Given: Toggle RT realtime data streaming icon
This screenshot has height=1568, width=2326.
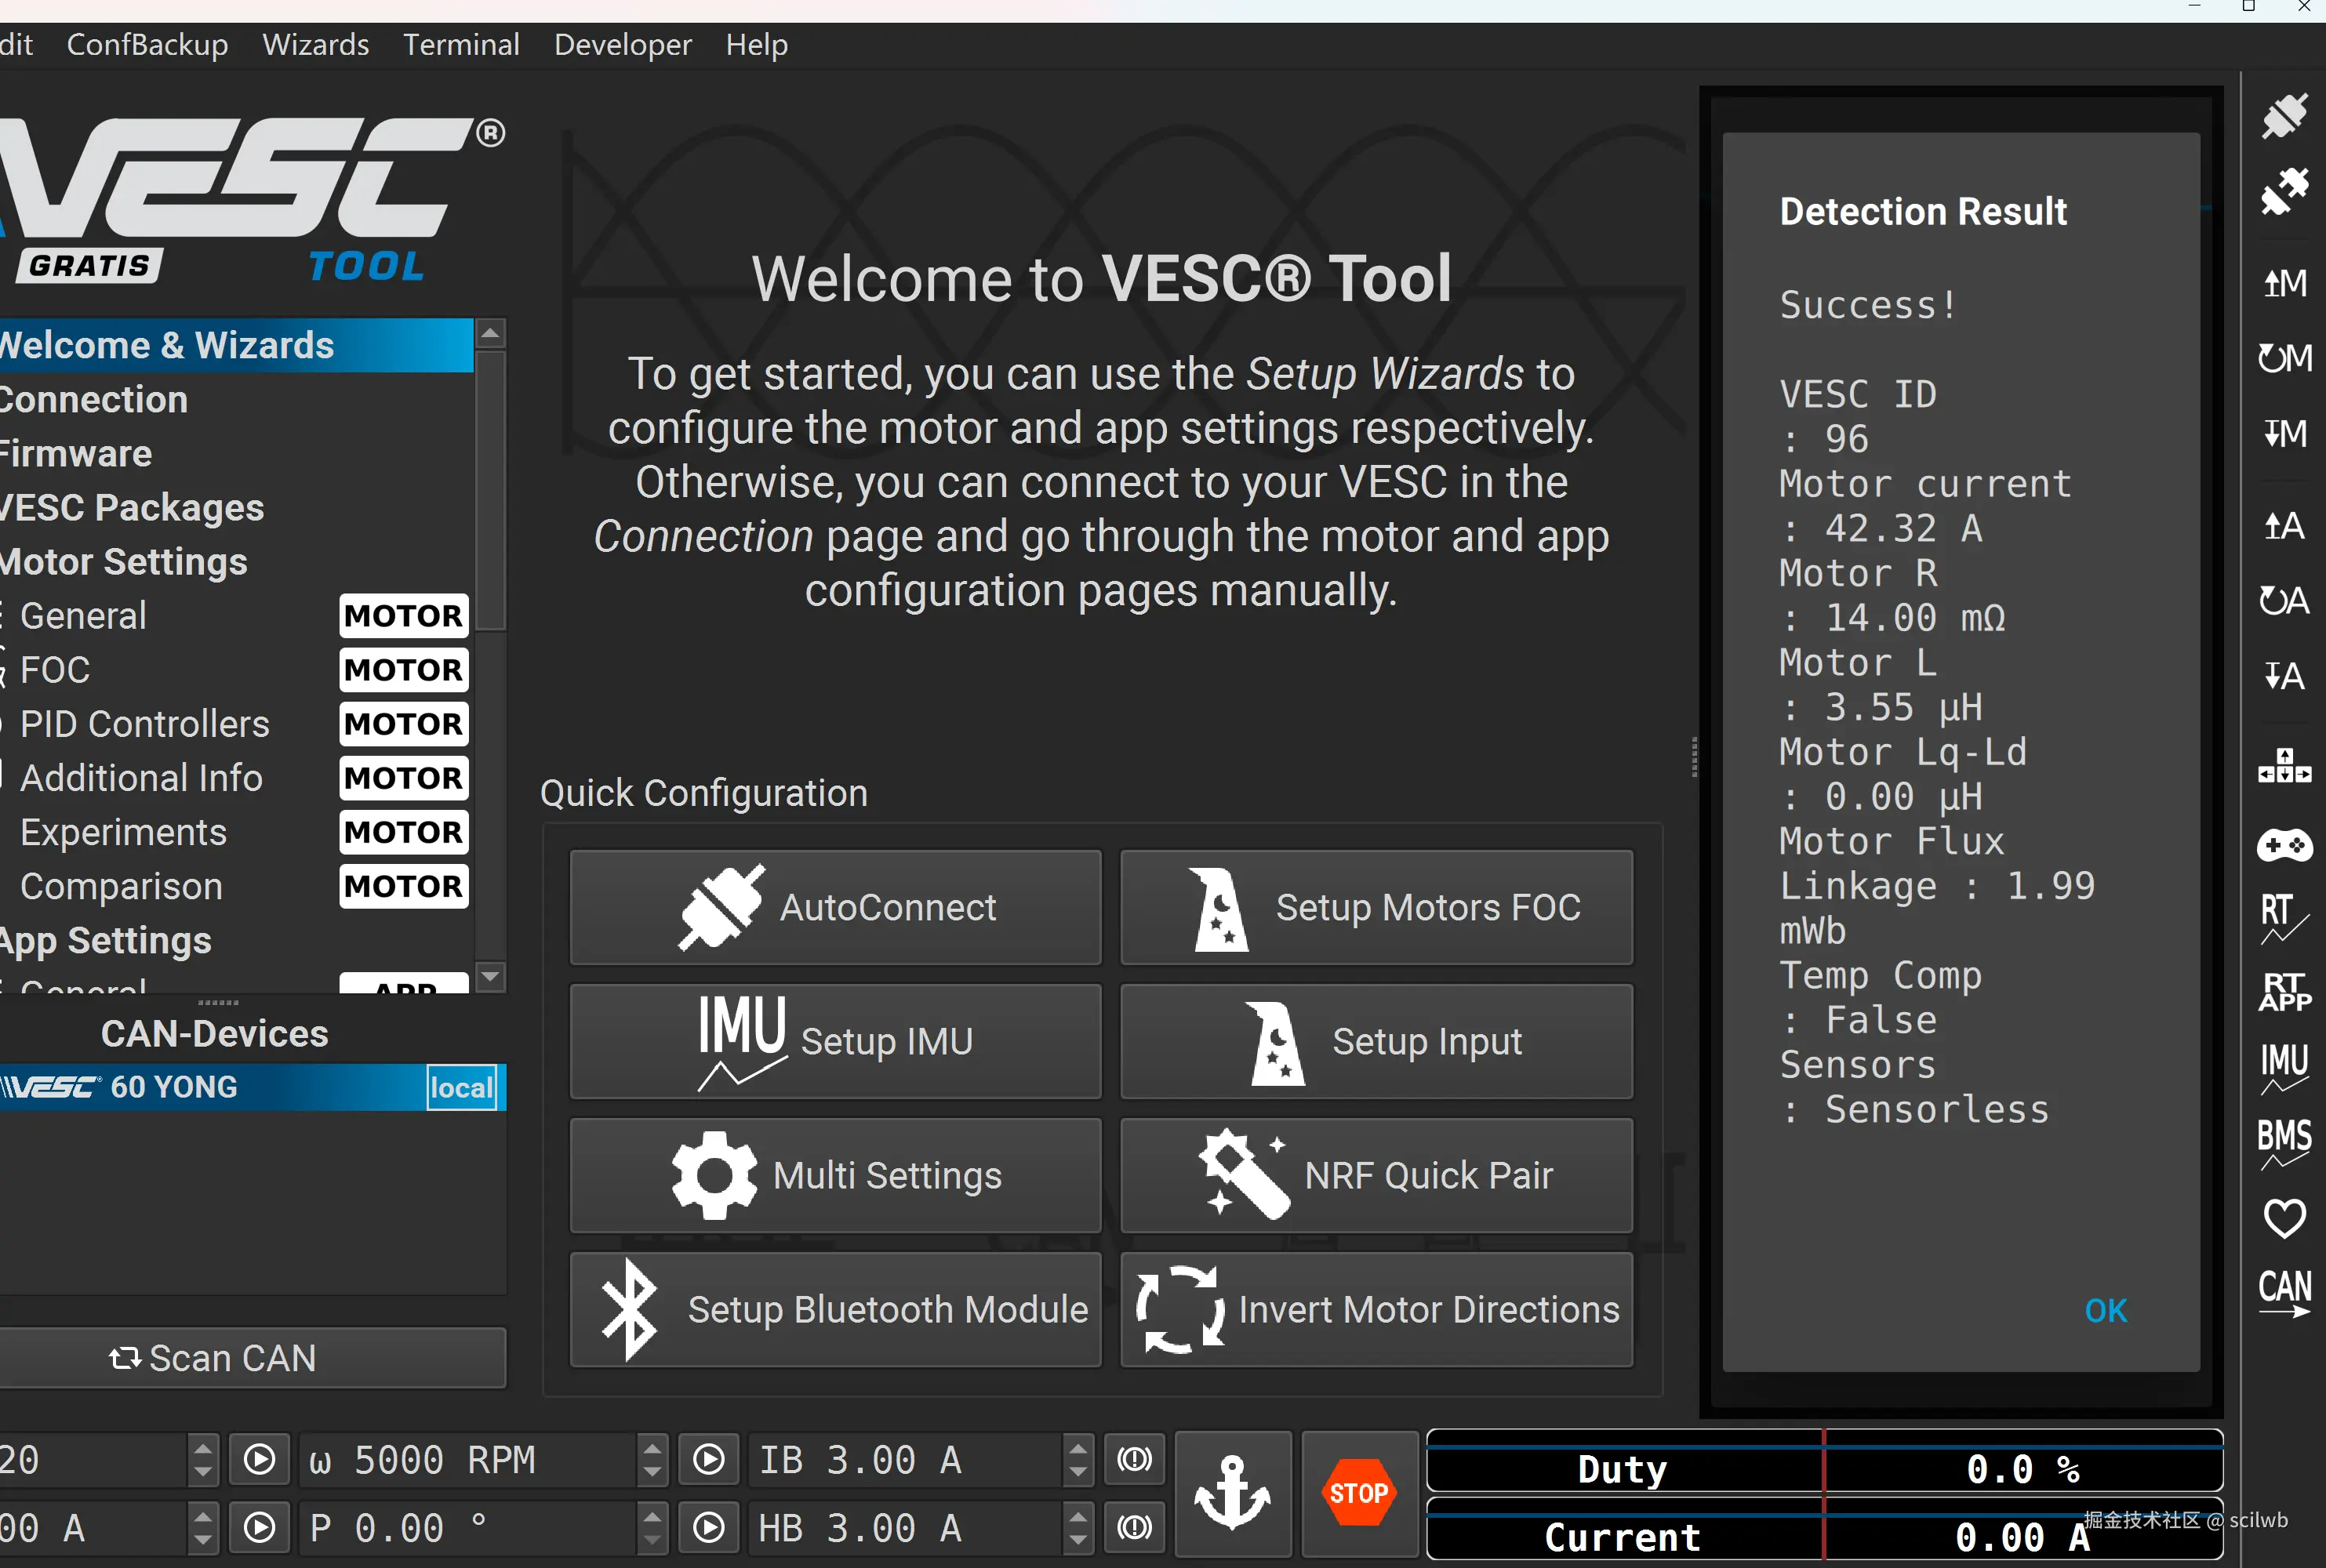Looking at the screenshot, I should pyautogui.click(x=2284, y=916).
